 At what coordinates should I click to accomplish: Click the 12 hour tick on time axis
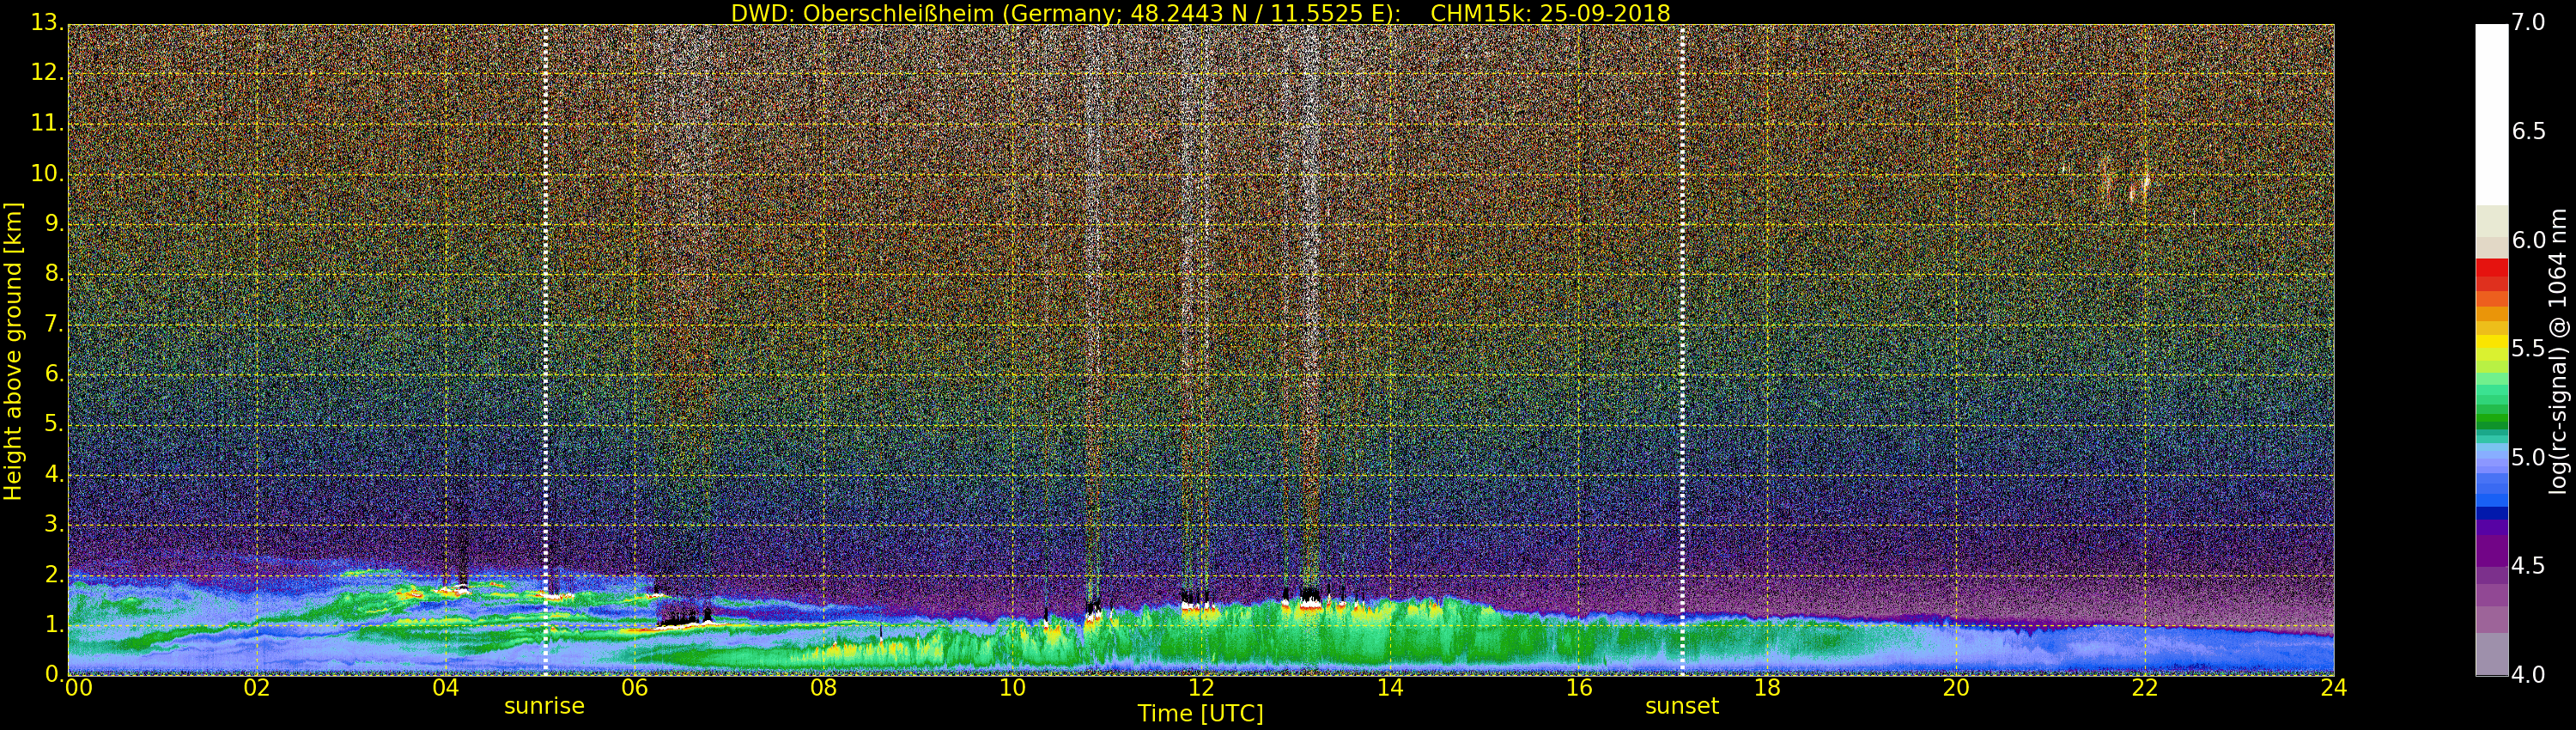point(1201,688)
